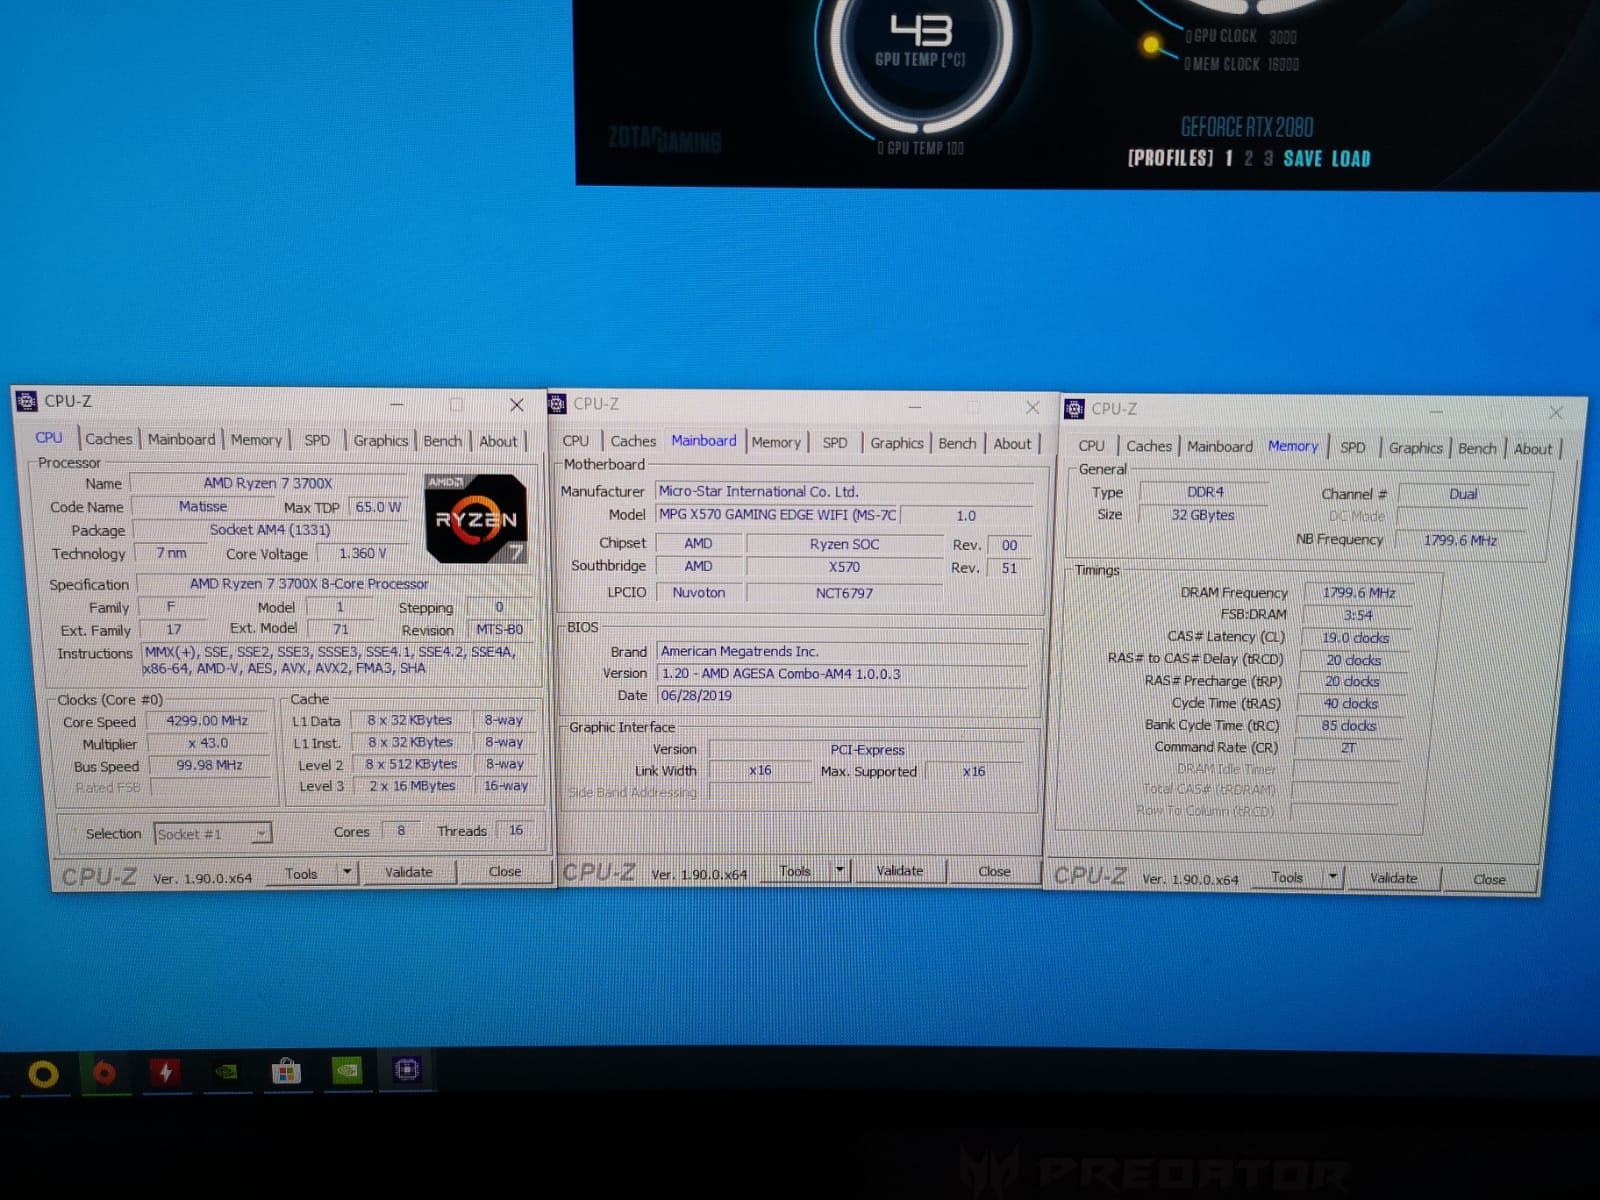The width and height of the screenshot is (1600, 1200).
Task: Select profile 2 in the ZOTAC overlay
Action: (1248, 158)
